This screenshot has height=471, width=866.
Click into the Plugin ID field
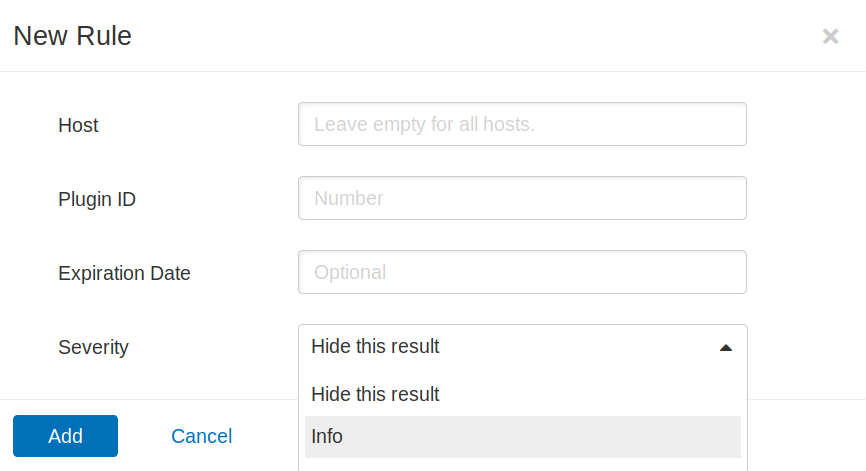point(522,198)
